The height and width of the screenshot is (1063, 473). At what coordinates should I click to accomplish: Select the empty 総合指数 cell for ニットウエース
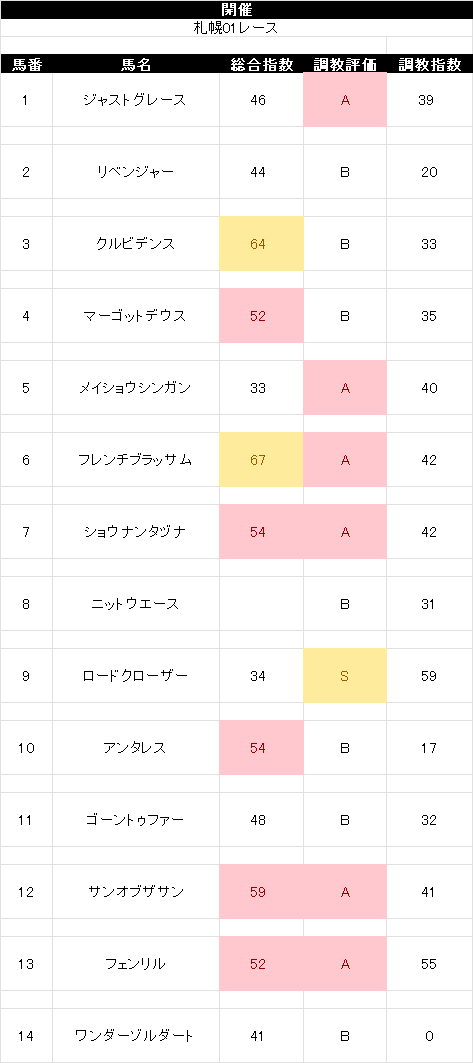click(x=262, y=604)
